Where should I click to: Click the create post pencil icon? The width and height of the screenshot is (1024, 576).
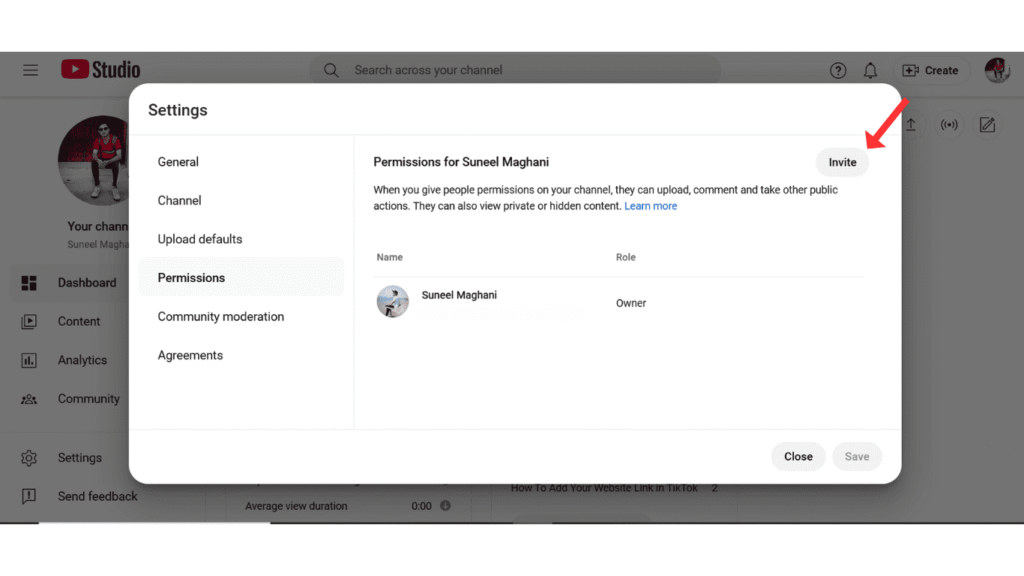pos(987,125)
